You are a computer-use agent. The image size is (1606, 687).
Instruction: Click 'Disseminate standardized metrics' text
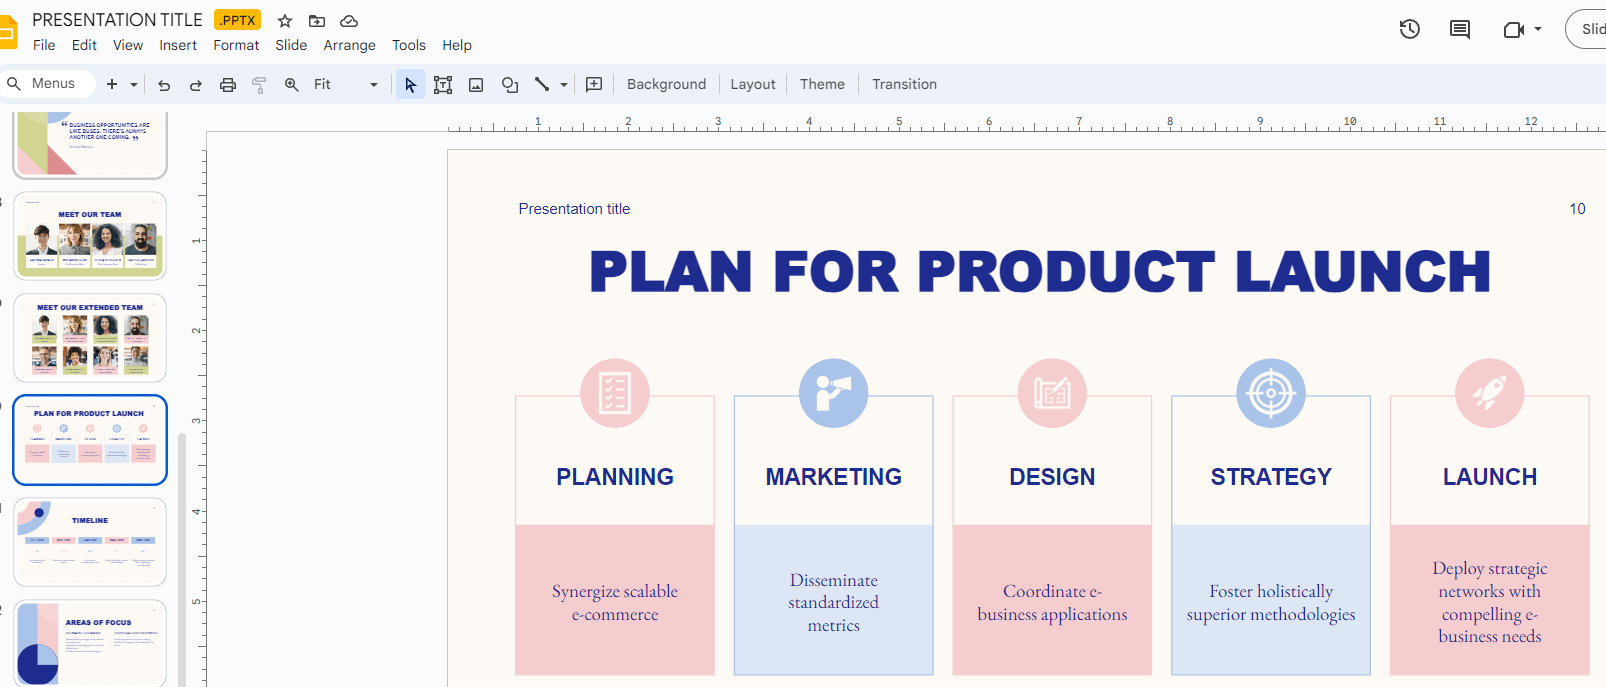coord(834,603)
